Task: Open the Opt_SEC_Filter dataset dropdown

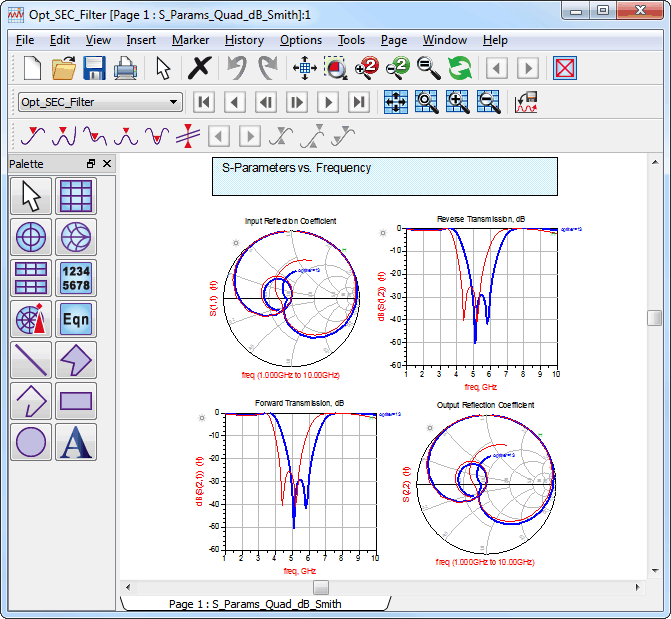Action: point(100,102)
